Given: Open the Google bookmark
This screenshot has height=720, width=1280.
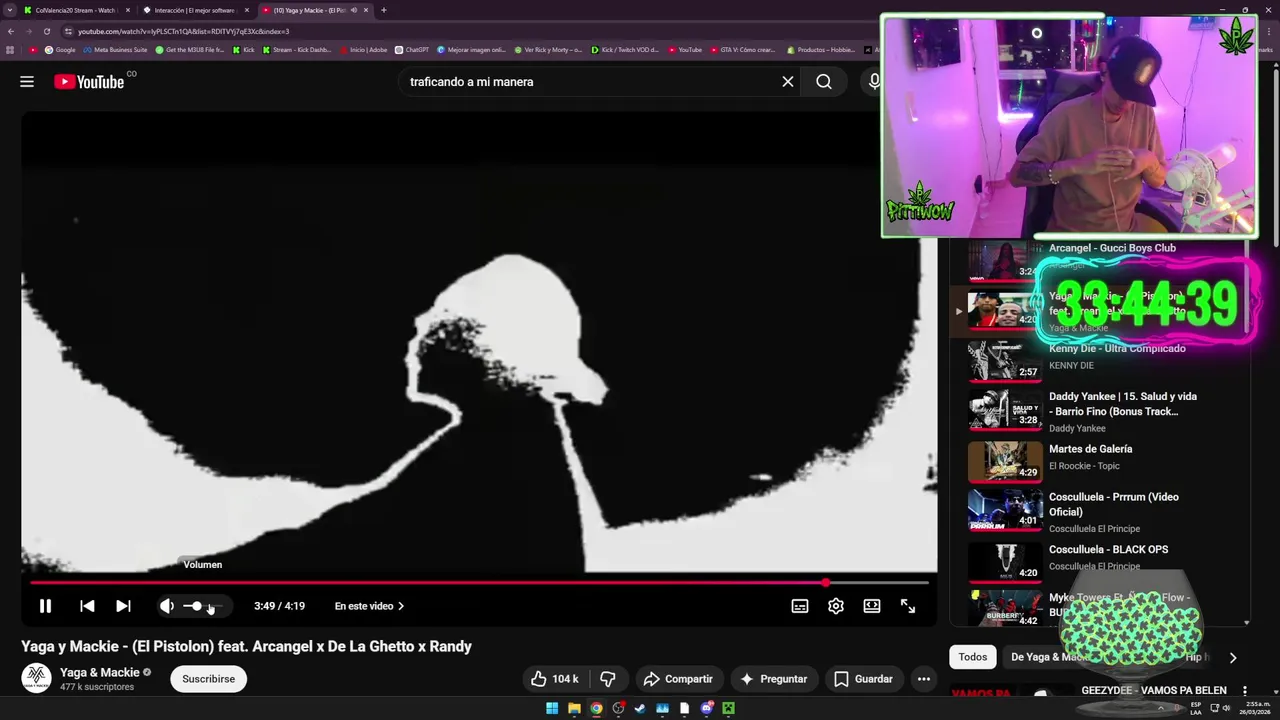Looking at the screenshot, I should pos(60,50).
